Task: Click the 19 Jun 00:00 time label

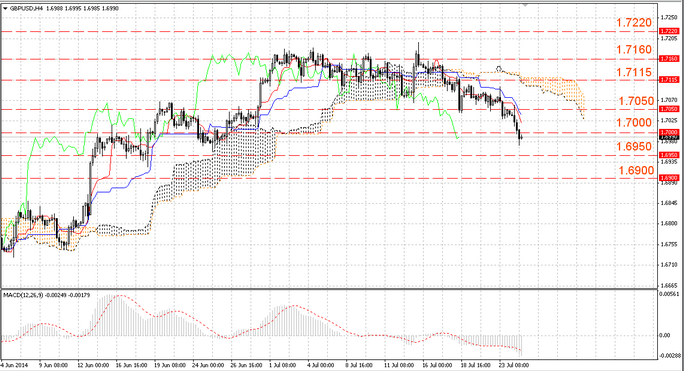Action: click(x=170, y=365)
